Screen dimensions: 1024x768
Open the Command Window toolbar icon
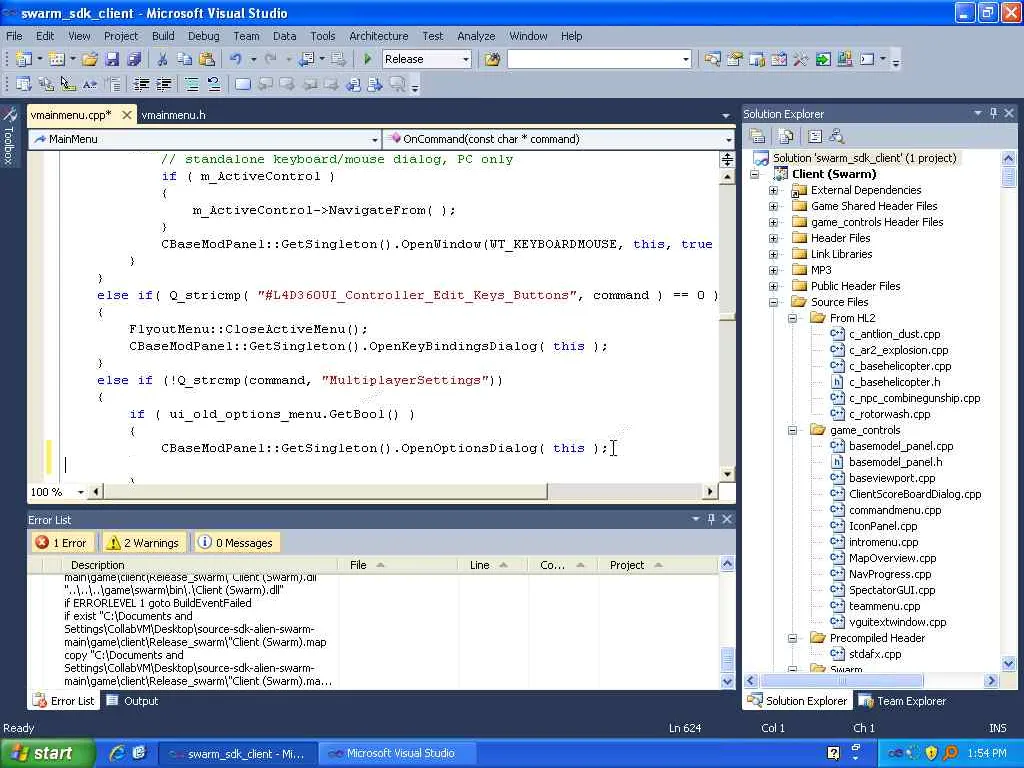tap(867, 59)
